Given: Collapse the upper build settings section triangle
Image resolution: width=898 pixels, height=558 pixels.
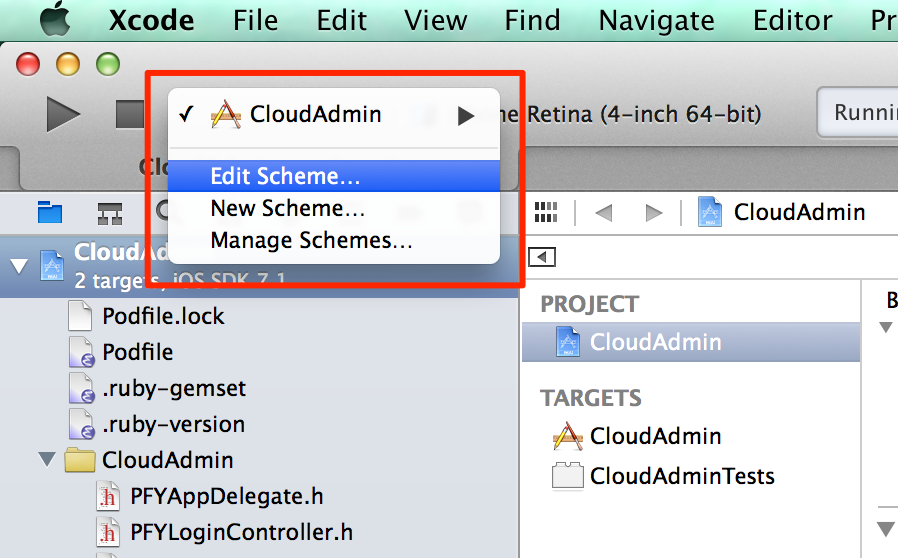Looking at the screenshot, I should tap(886, 327).
